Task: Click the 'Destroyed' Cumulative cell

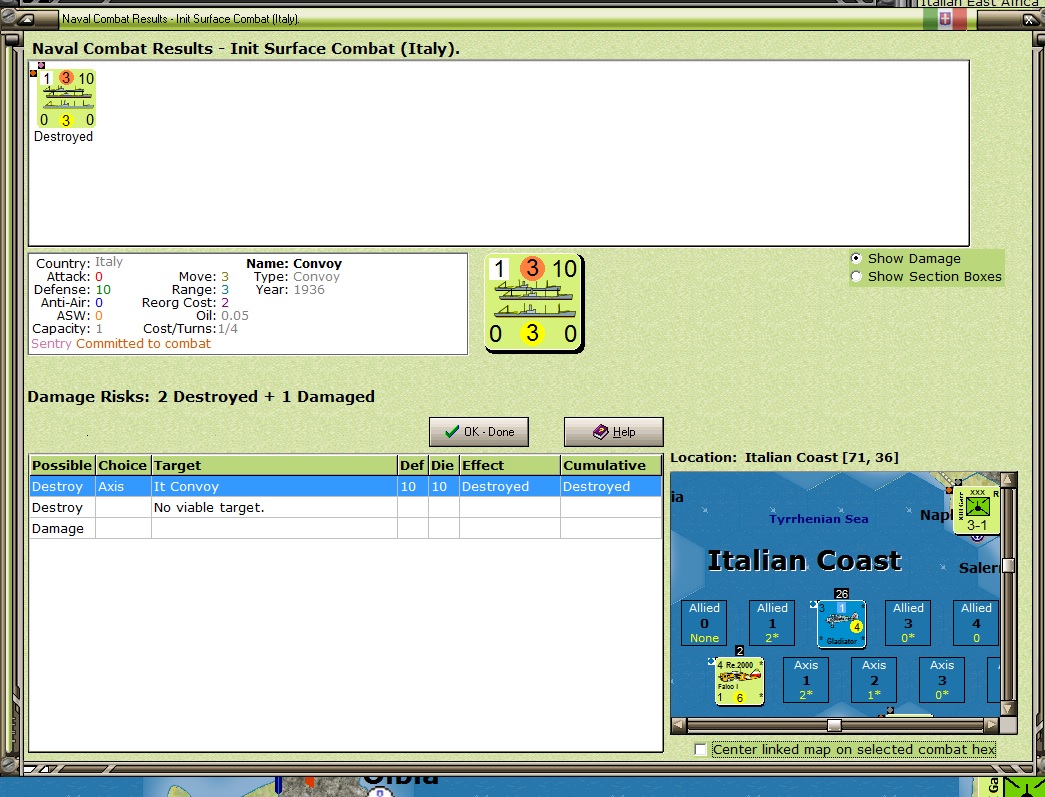Action: 611,486
